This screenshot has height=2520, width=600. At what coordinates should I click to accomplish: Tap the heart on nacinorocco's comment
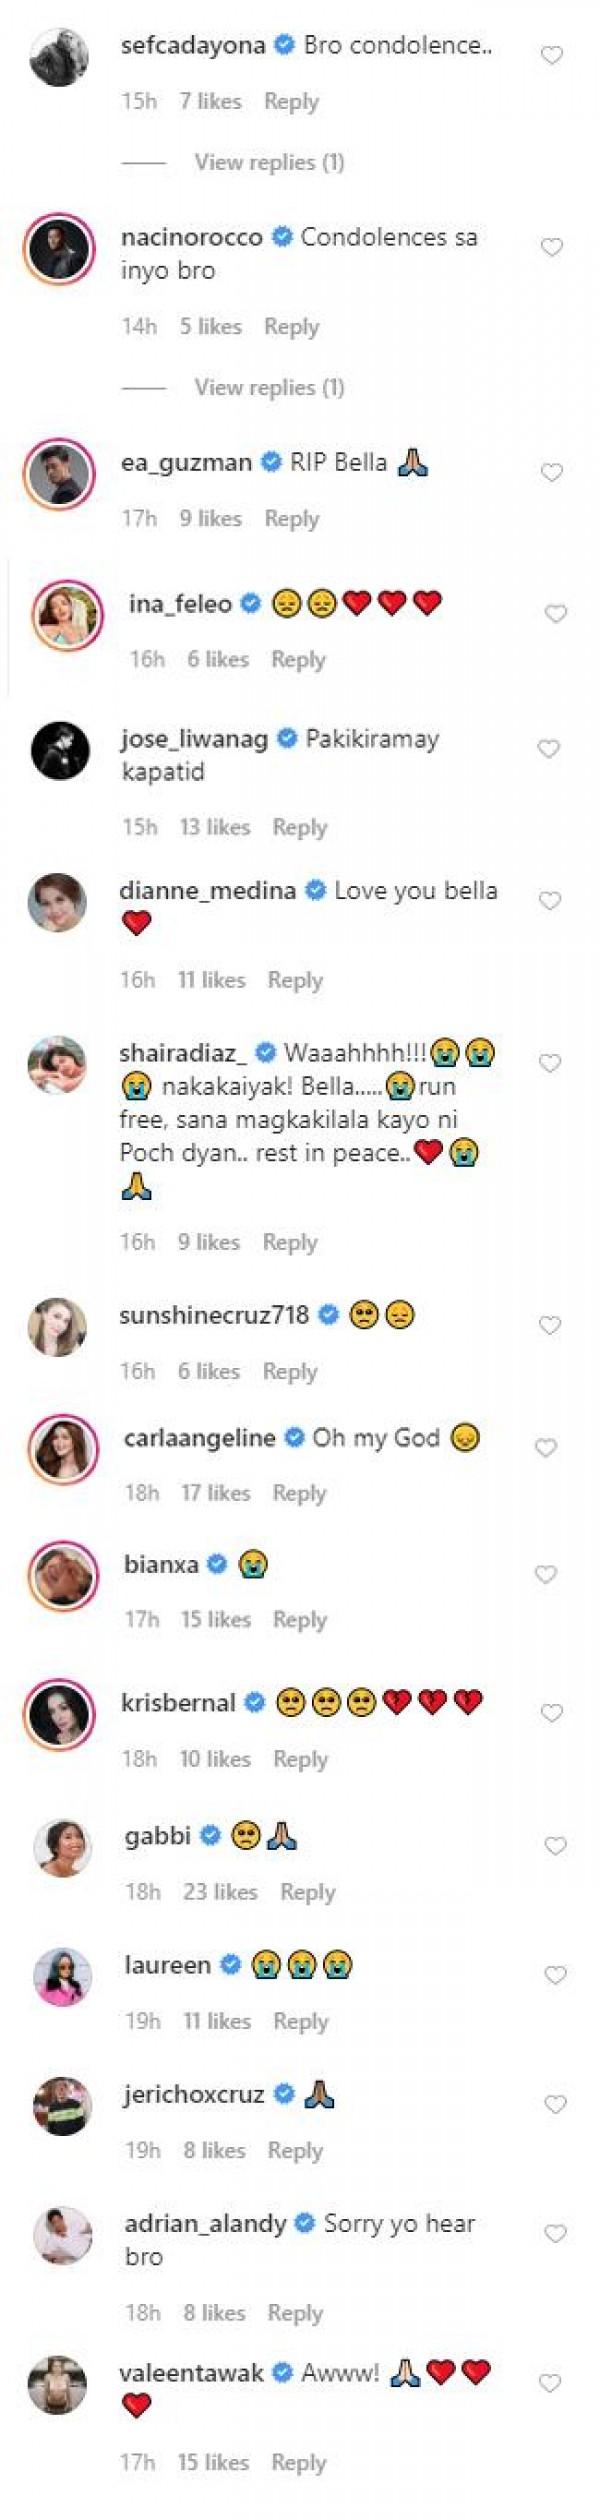[551, 248]
